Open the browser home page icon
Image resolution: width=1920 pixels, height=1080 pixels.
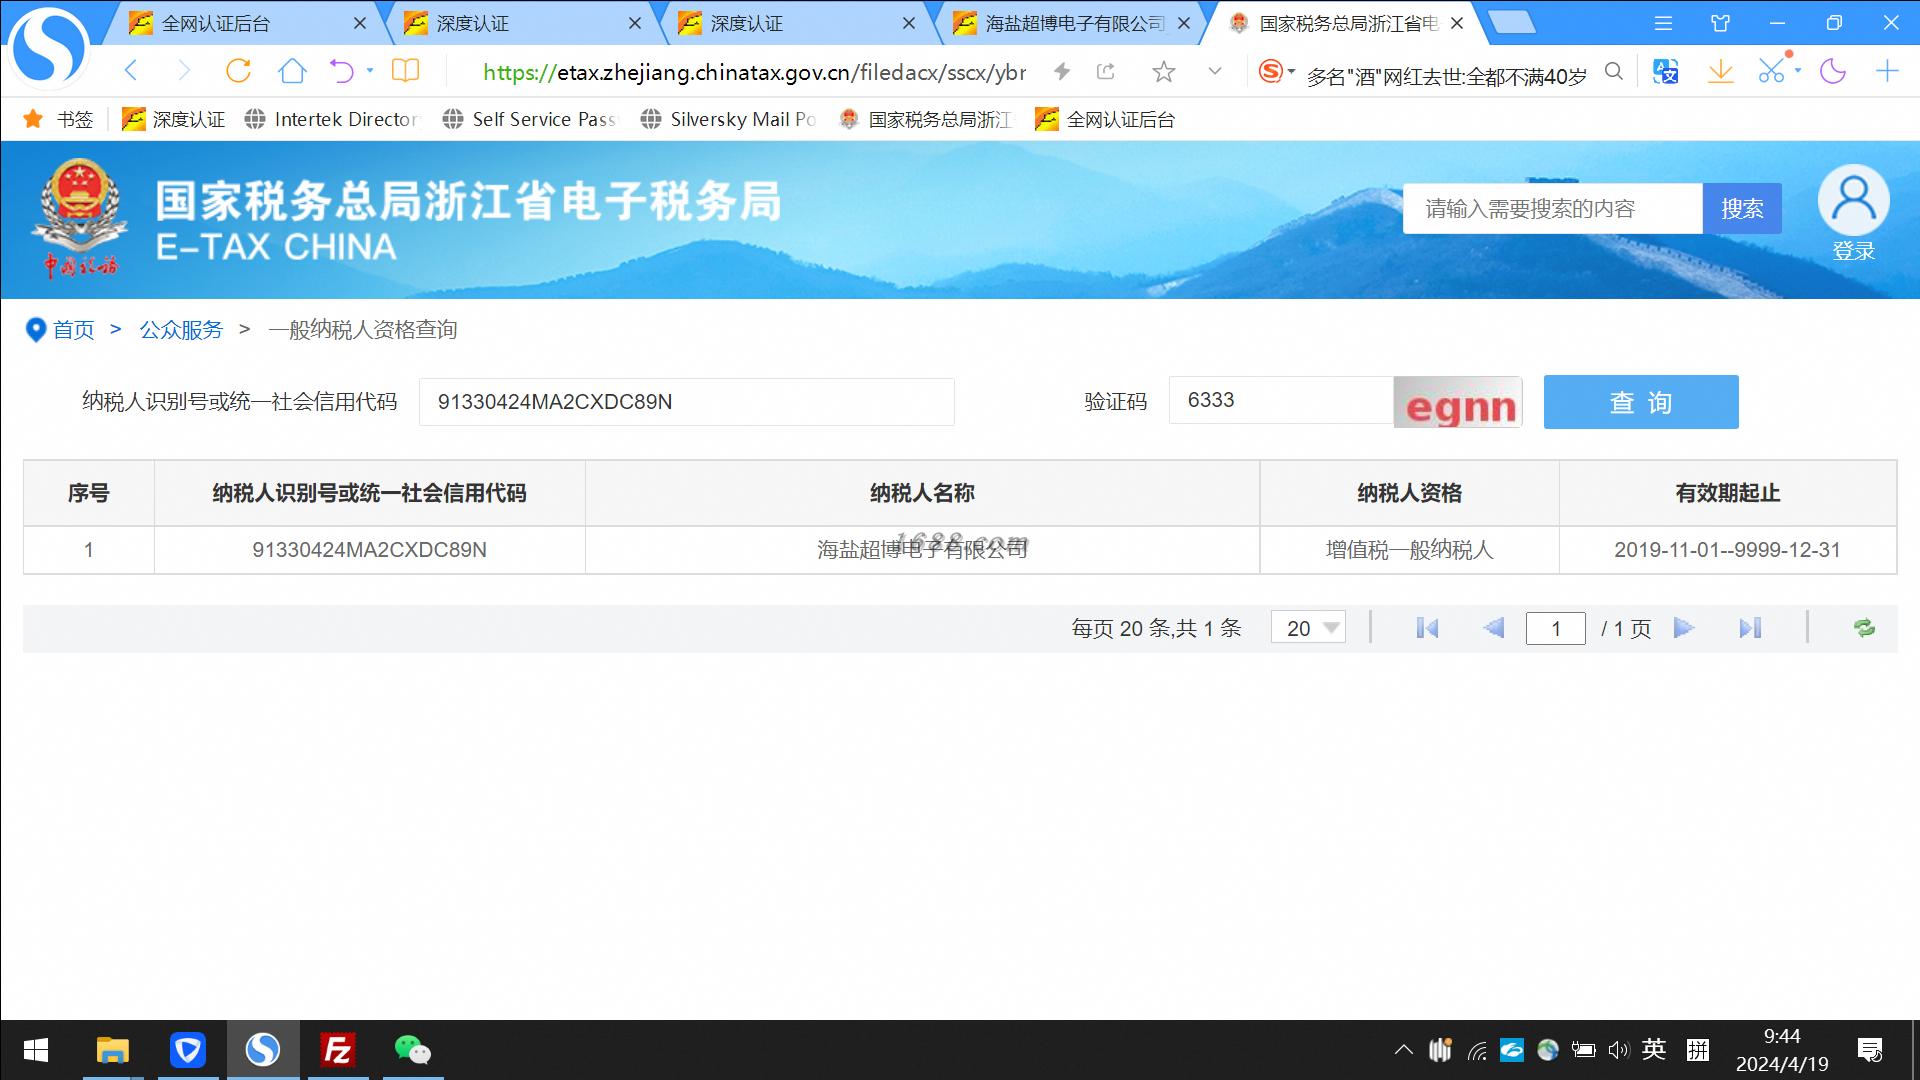(292, 70)
